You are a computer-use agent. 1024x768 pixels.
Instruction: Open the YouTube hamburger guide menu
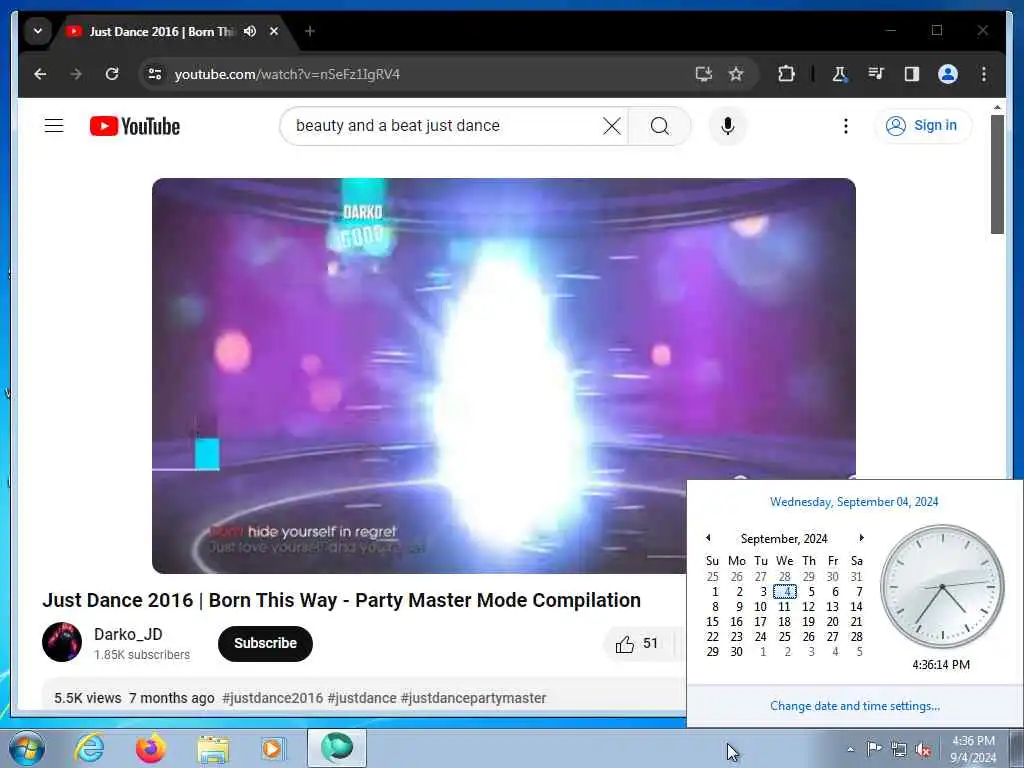tap(54, 125)
